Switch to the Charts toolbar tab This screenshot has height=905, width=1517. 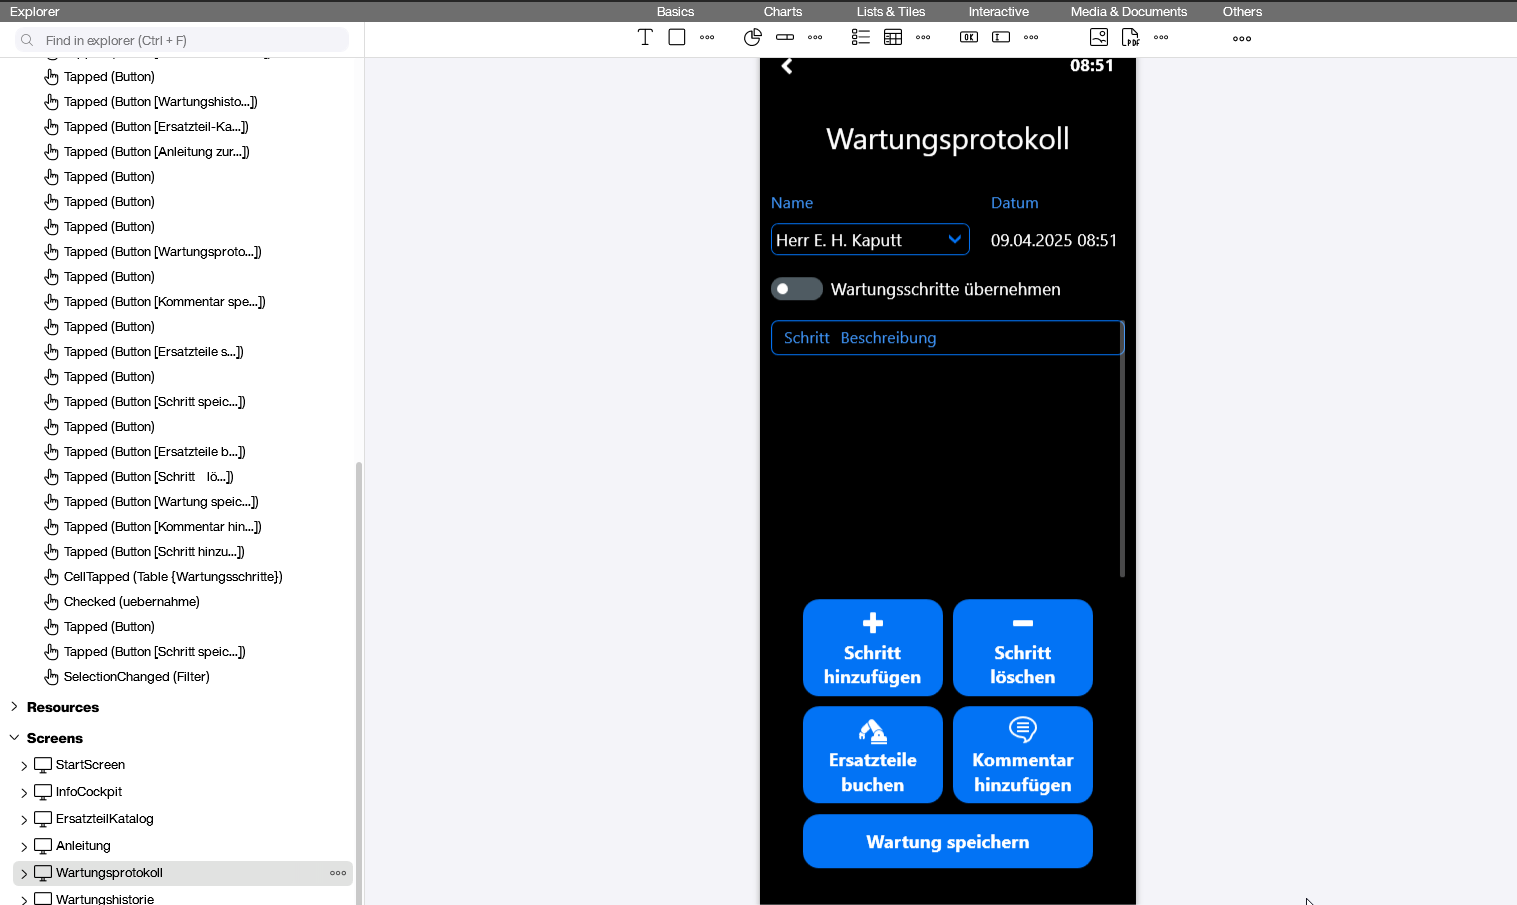coord(782,11)
